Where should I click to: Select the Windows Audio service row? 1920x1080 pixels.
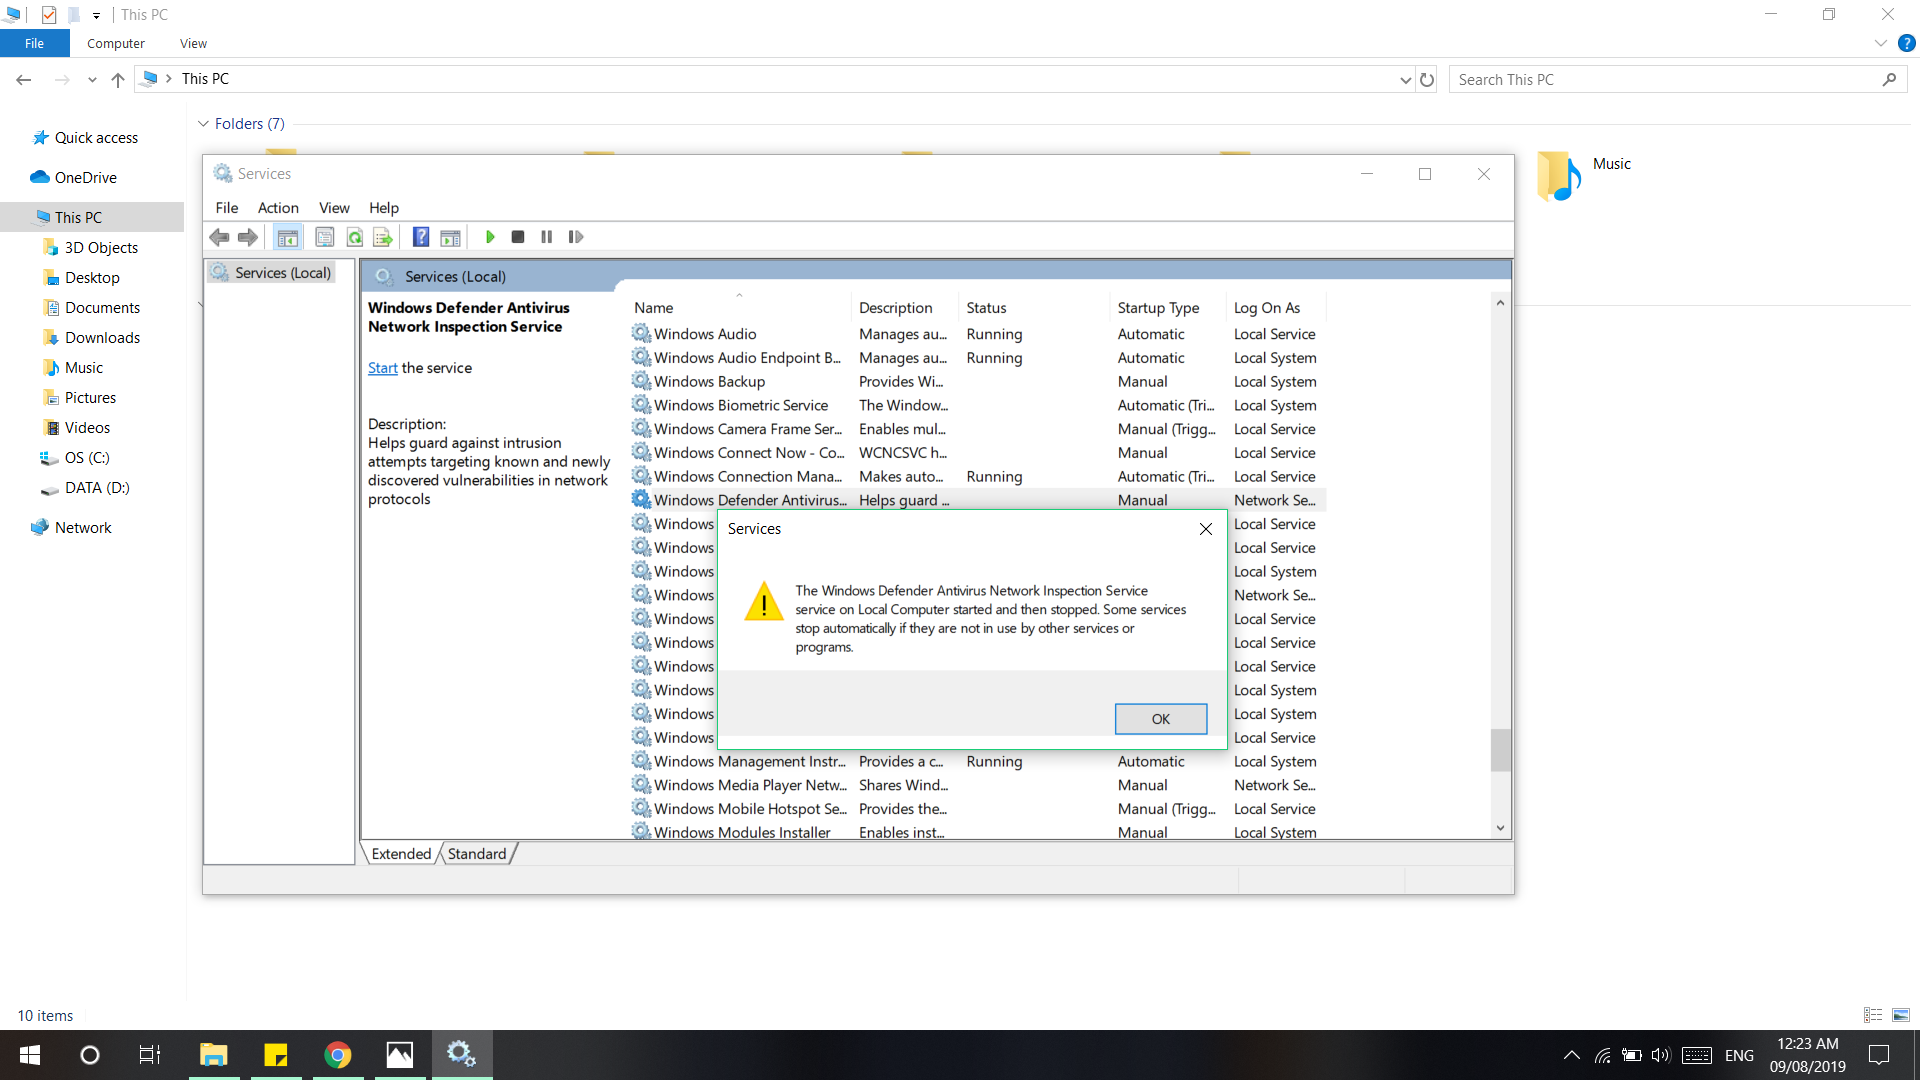[x=978, y=334]
